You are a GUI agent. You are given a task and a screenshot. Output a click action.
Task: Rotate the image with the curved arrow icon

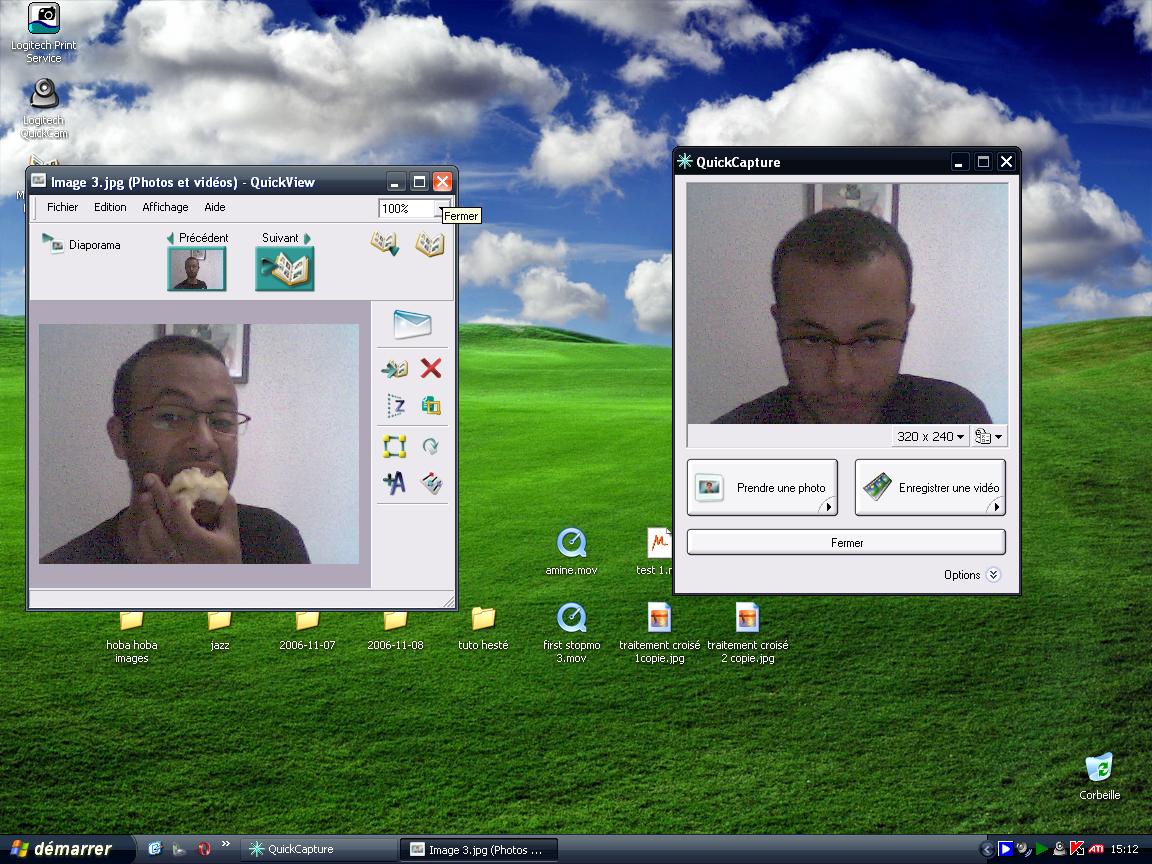point(431,446)
